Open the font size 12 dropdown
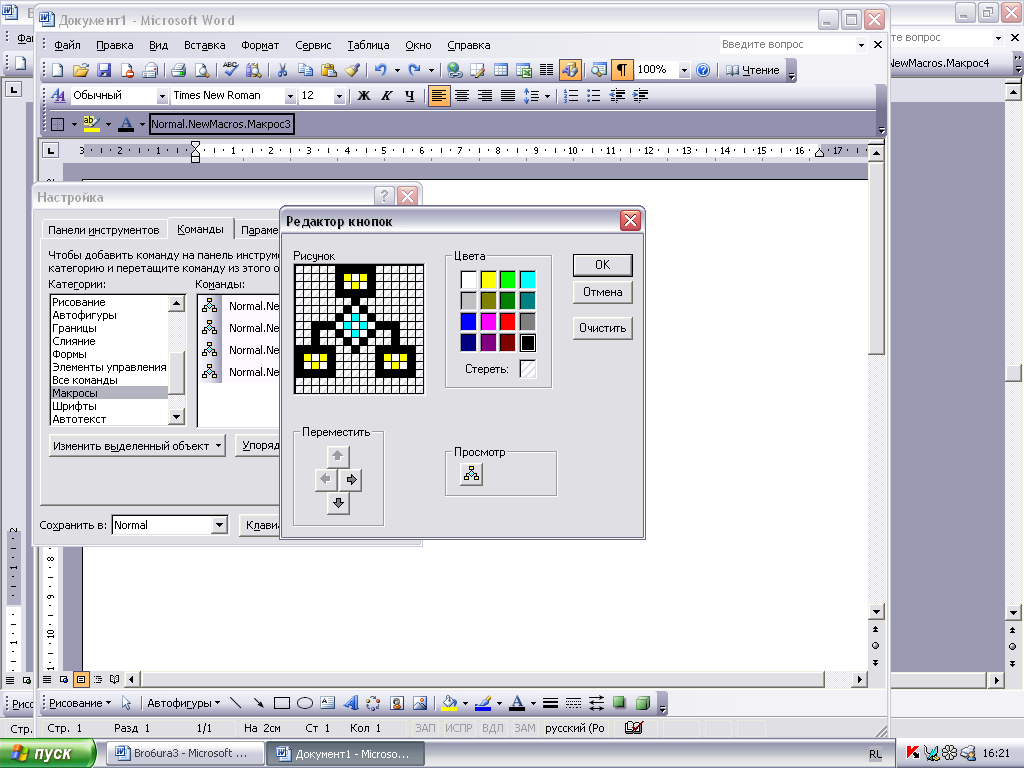Image resolution: width=1024 pixels, height=768 pixels. point(339,96)
